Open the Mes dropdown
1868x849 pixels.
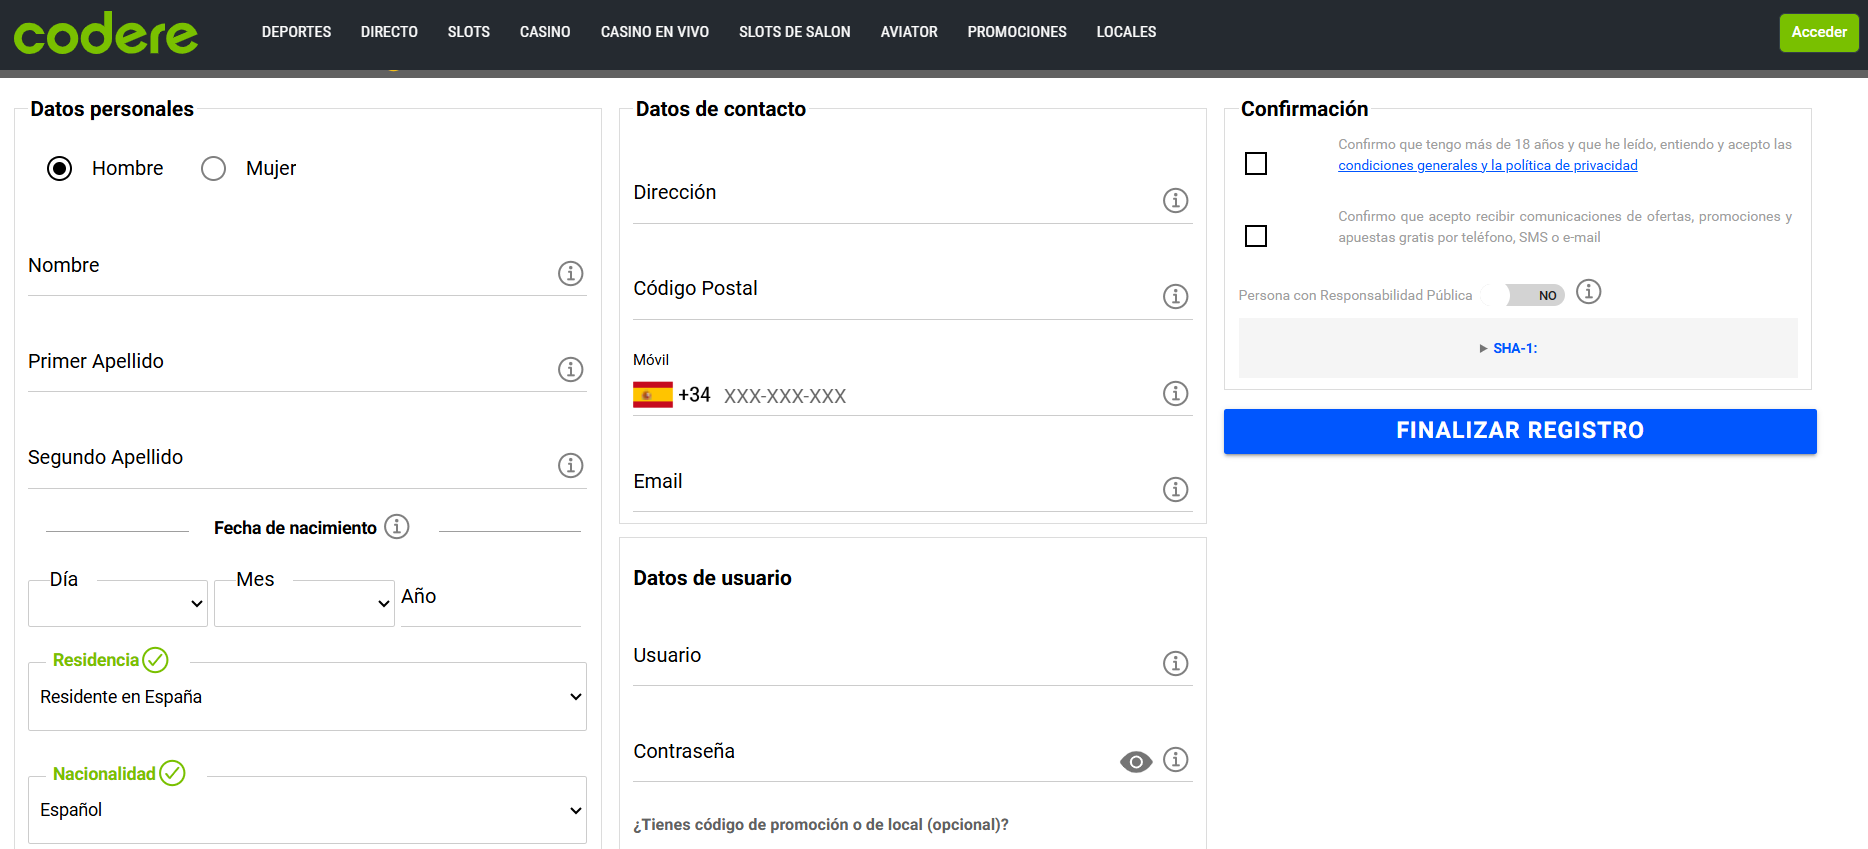pyautogui.click(x=304, y=603)
